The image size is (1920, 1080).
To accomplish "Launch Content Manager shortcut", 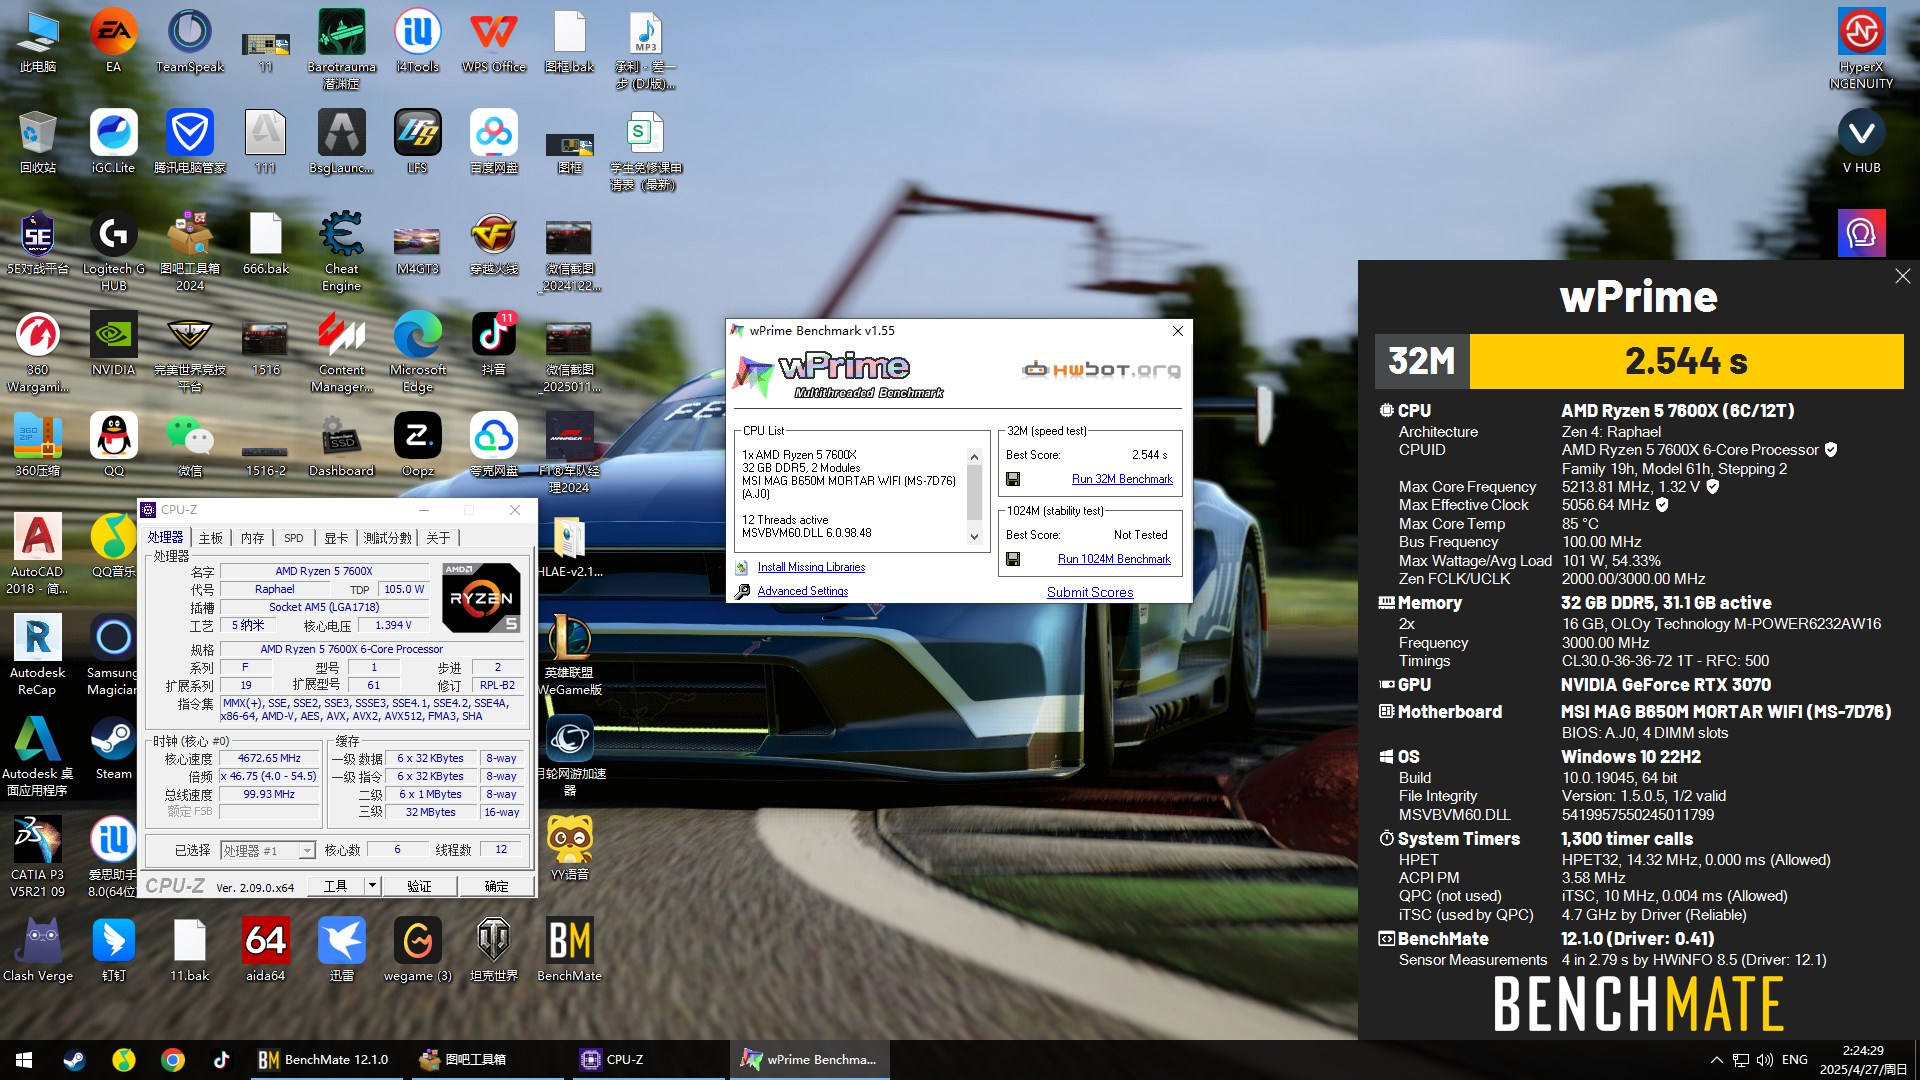I will point(341,351).
